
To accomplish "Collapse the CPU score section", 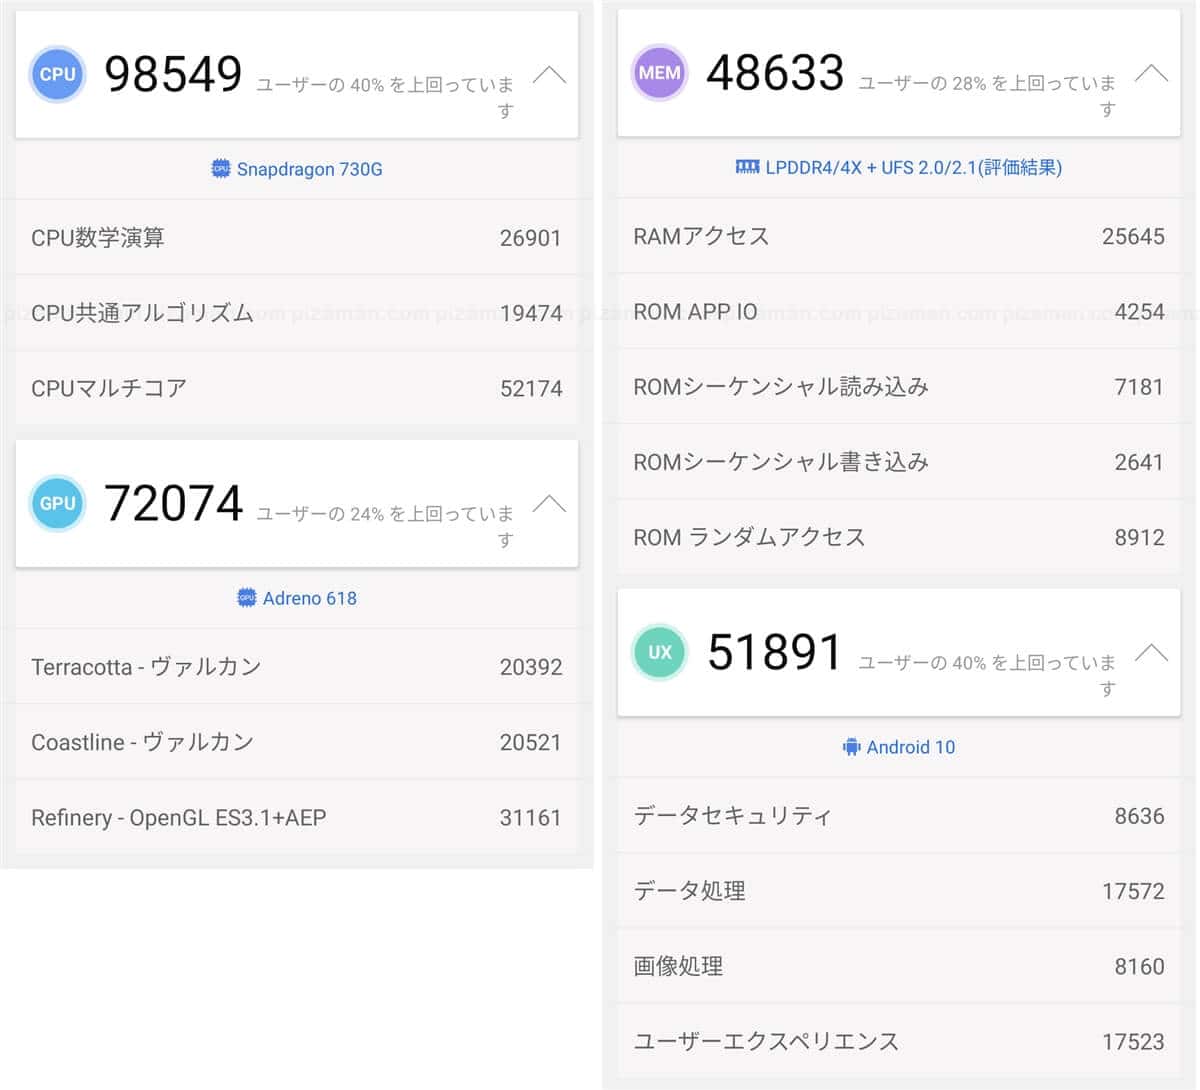I will click(549, 75).
